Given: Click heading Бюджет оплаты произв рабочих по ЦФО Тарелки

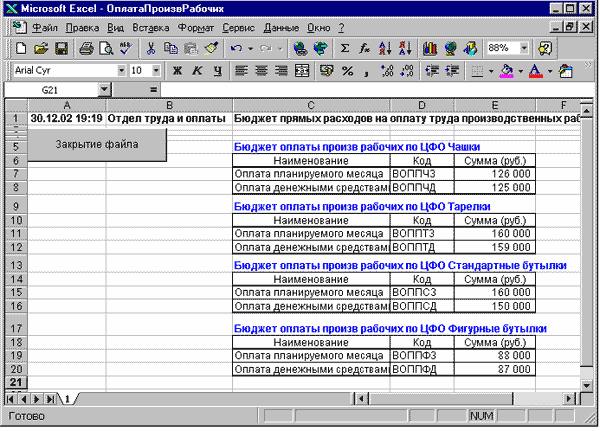Looking at the screenshot, I should 362,207.
